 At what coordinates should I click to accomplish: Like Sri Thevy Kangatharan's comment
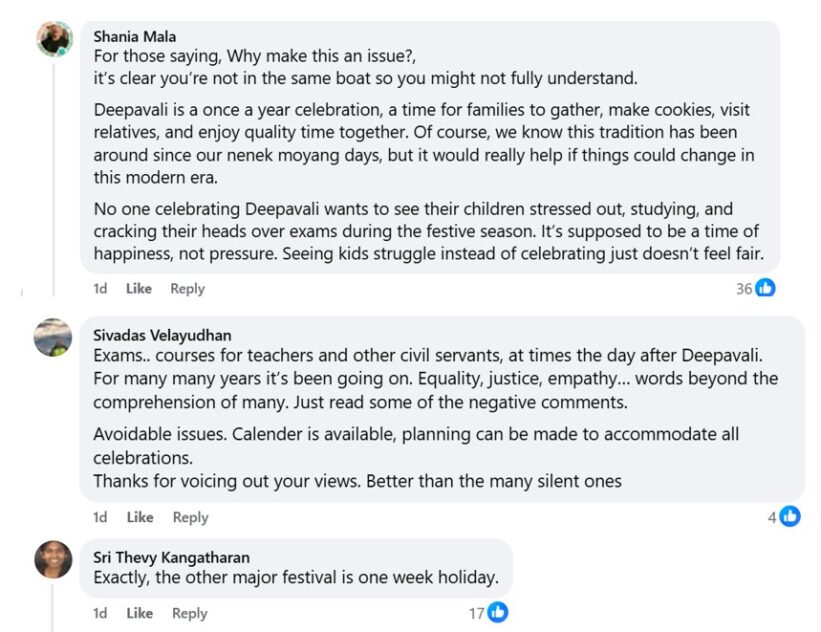click(x=140, y=613)
